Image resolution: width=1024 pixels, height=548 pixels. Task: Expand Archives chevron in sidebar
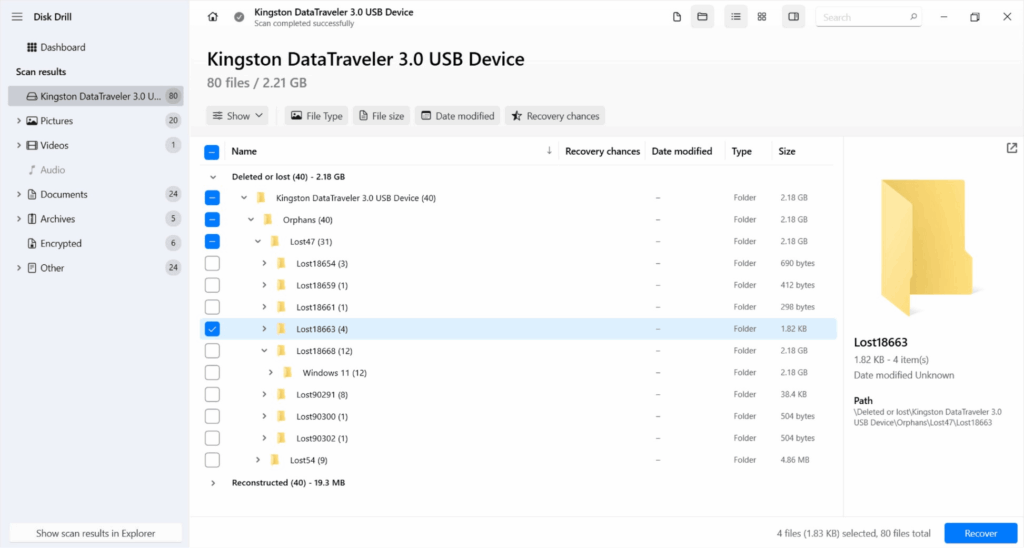(19, 219)
